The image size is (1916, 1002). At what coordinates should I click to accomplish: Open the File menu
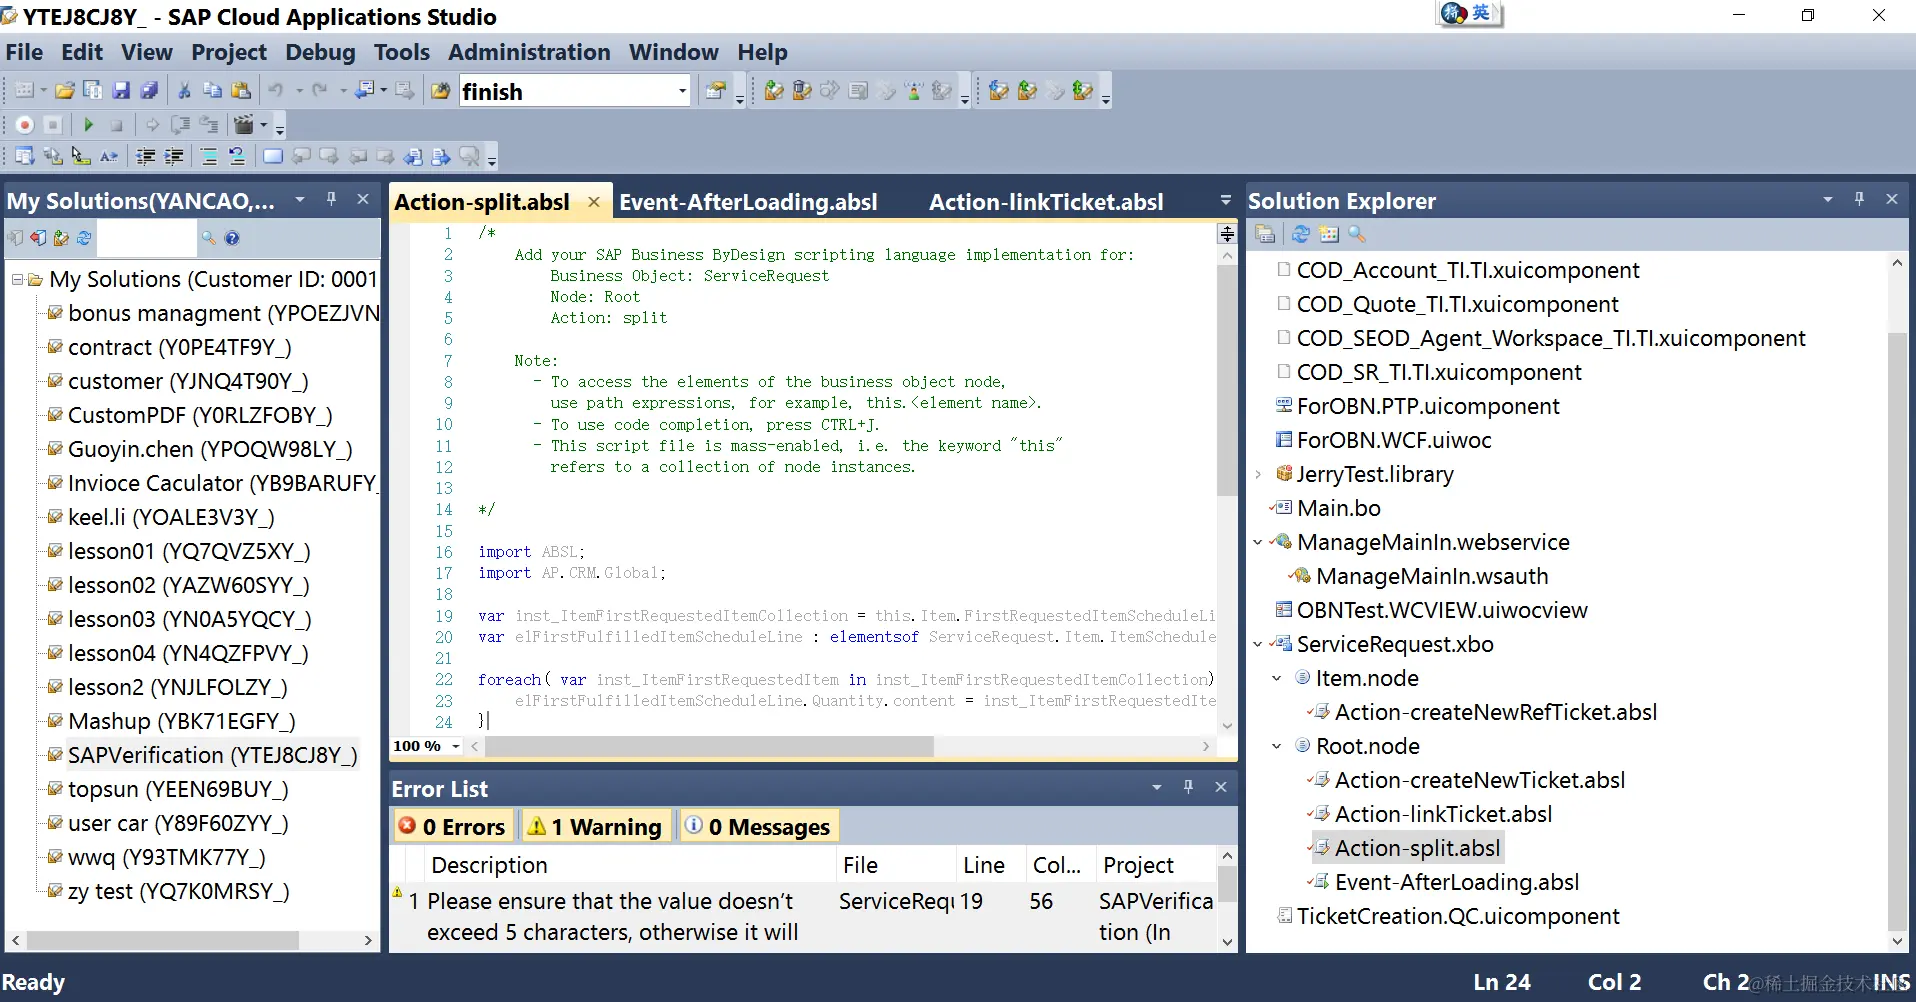(x=24, y=52)
